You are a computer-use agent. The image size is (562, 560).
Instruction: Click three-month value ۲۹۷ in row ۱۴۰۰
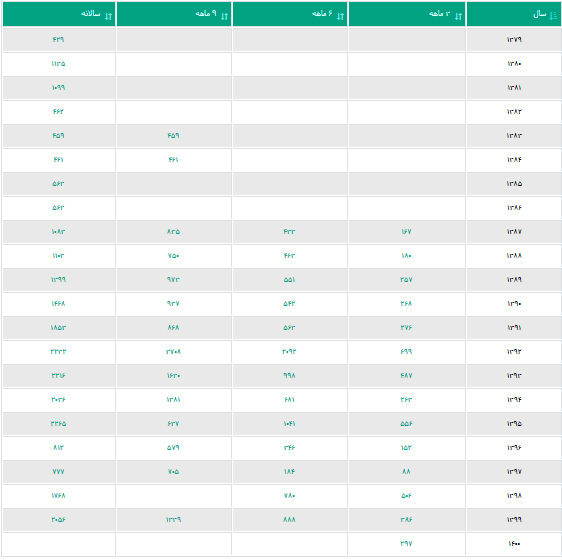406,544
